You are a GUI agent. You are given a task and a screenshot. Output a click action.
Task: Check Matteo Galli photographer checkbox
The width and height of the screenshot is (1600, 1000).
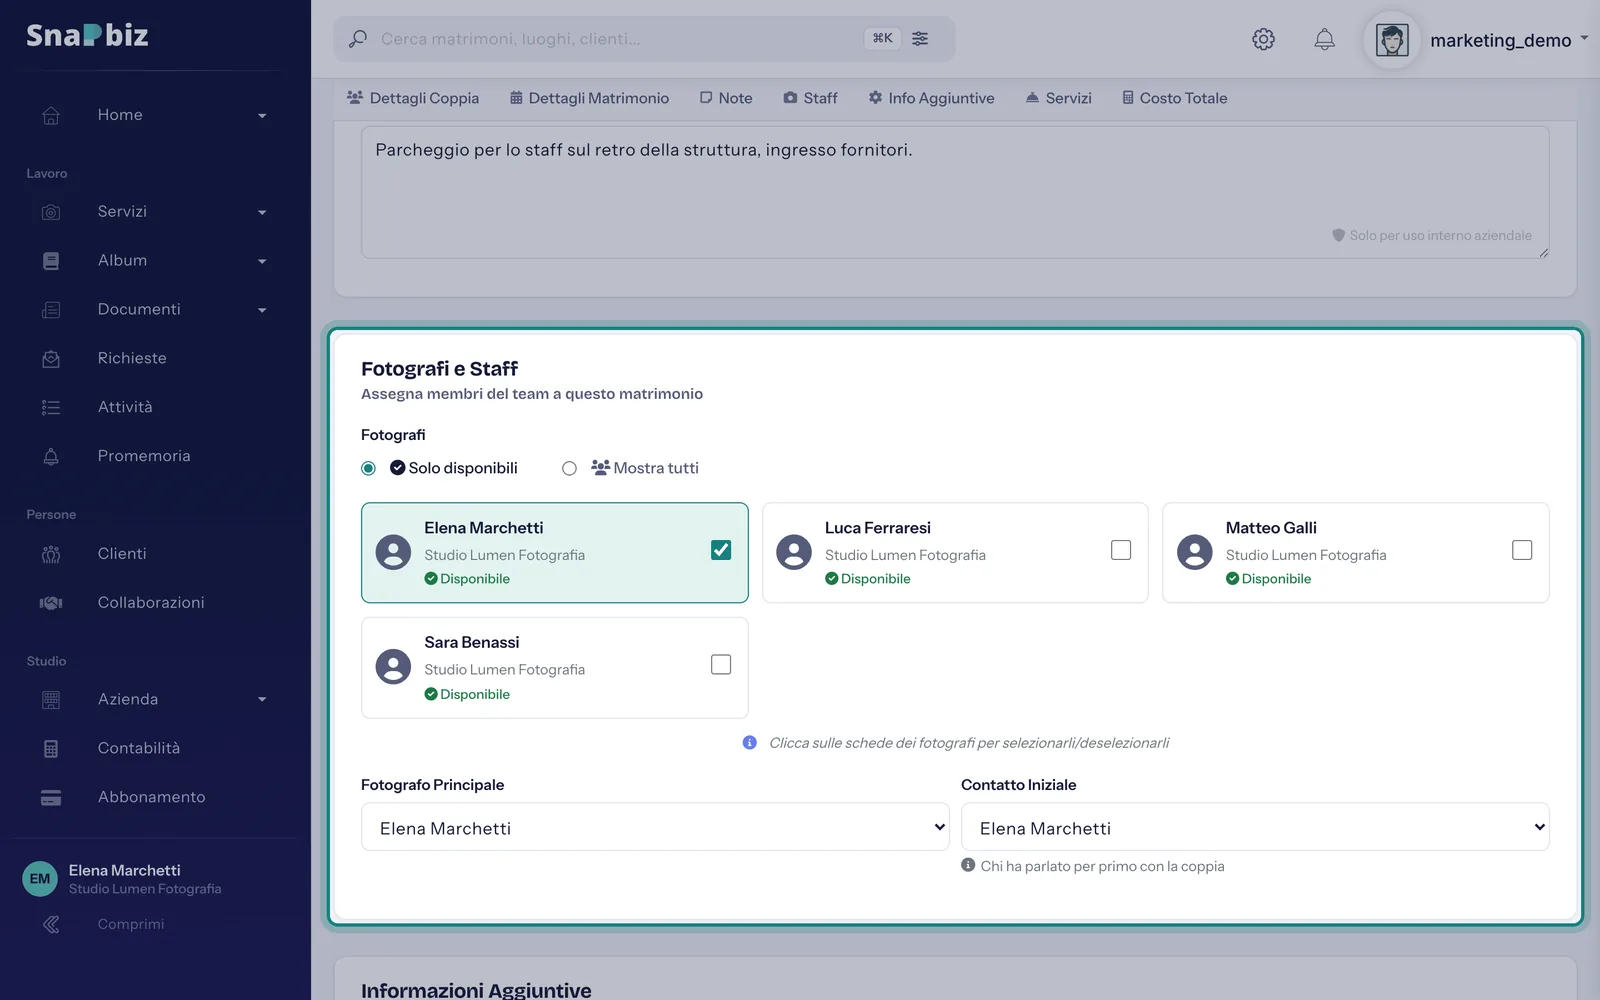pos(1522,550)
